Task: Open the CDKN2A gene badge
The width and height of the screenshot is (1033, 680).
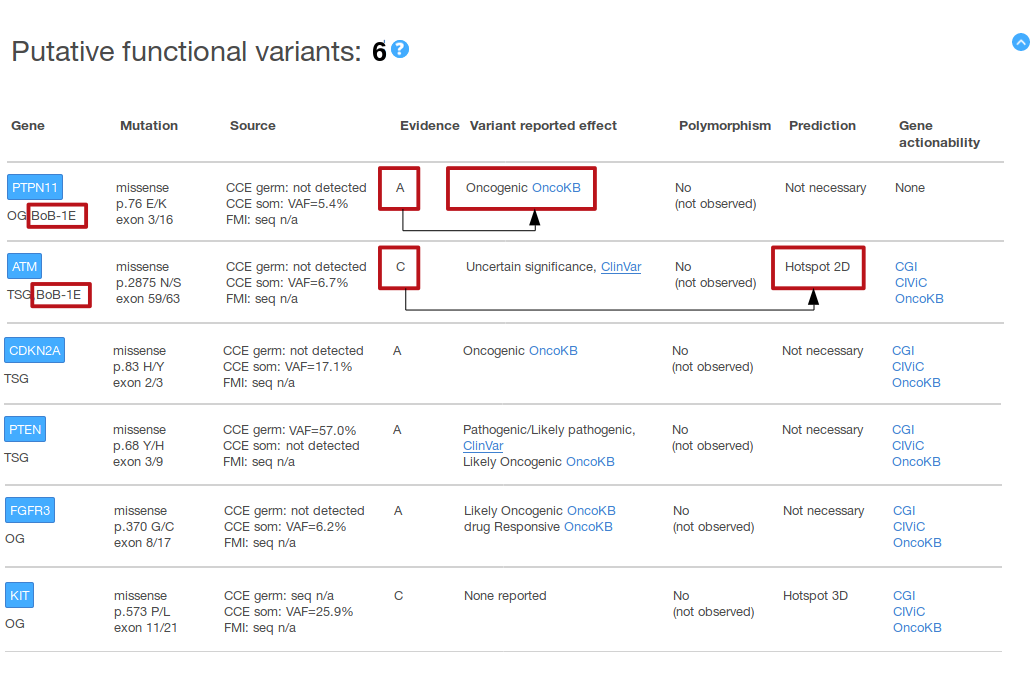Action: (34, 350)
